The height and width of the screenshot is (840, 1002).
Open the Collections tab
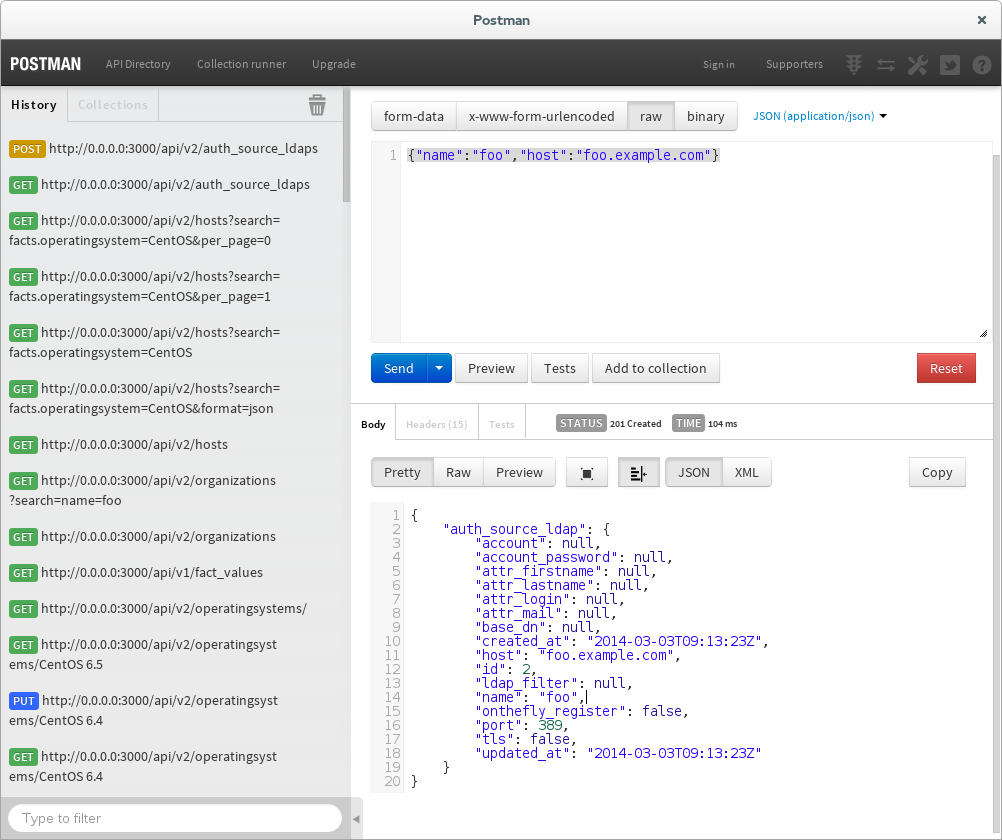(x=112, y=104)
